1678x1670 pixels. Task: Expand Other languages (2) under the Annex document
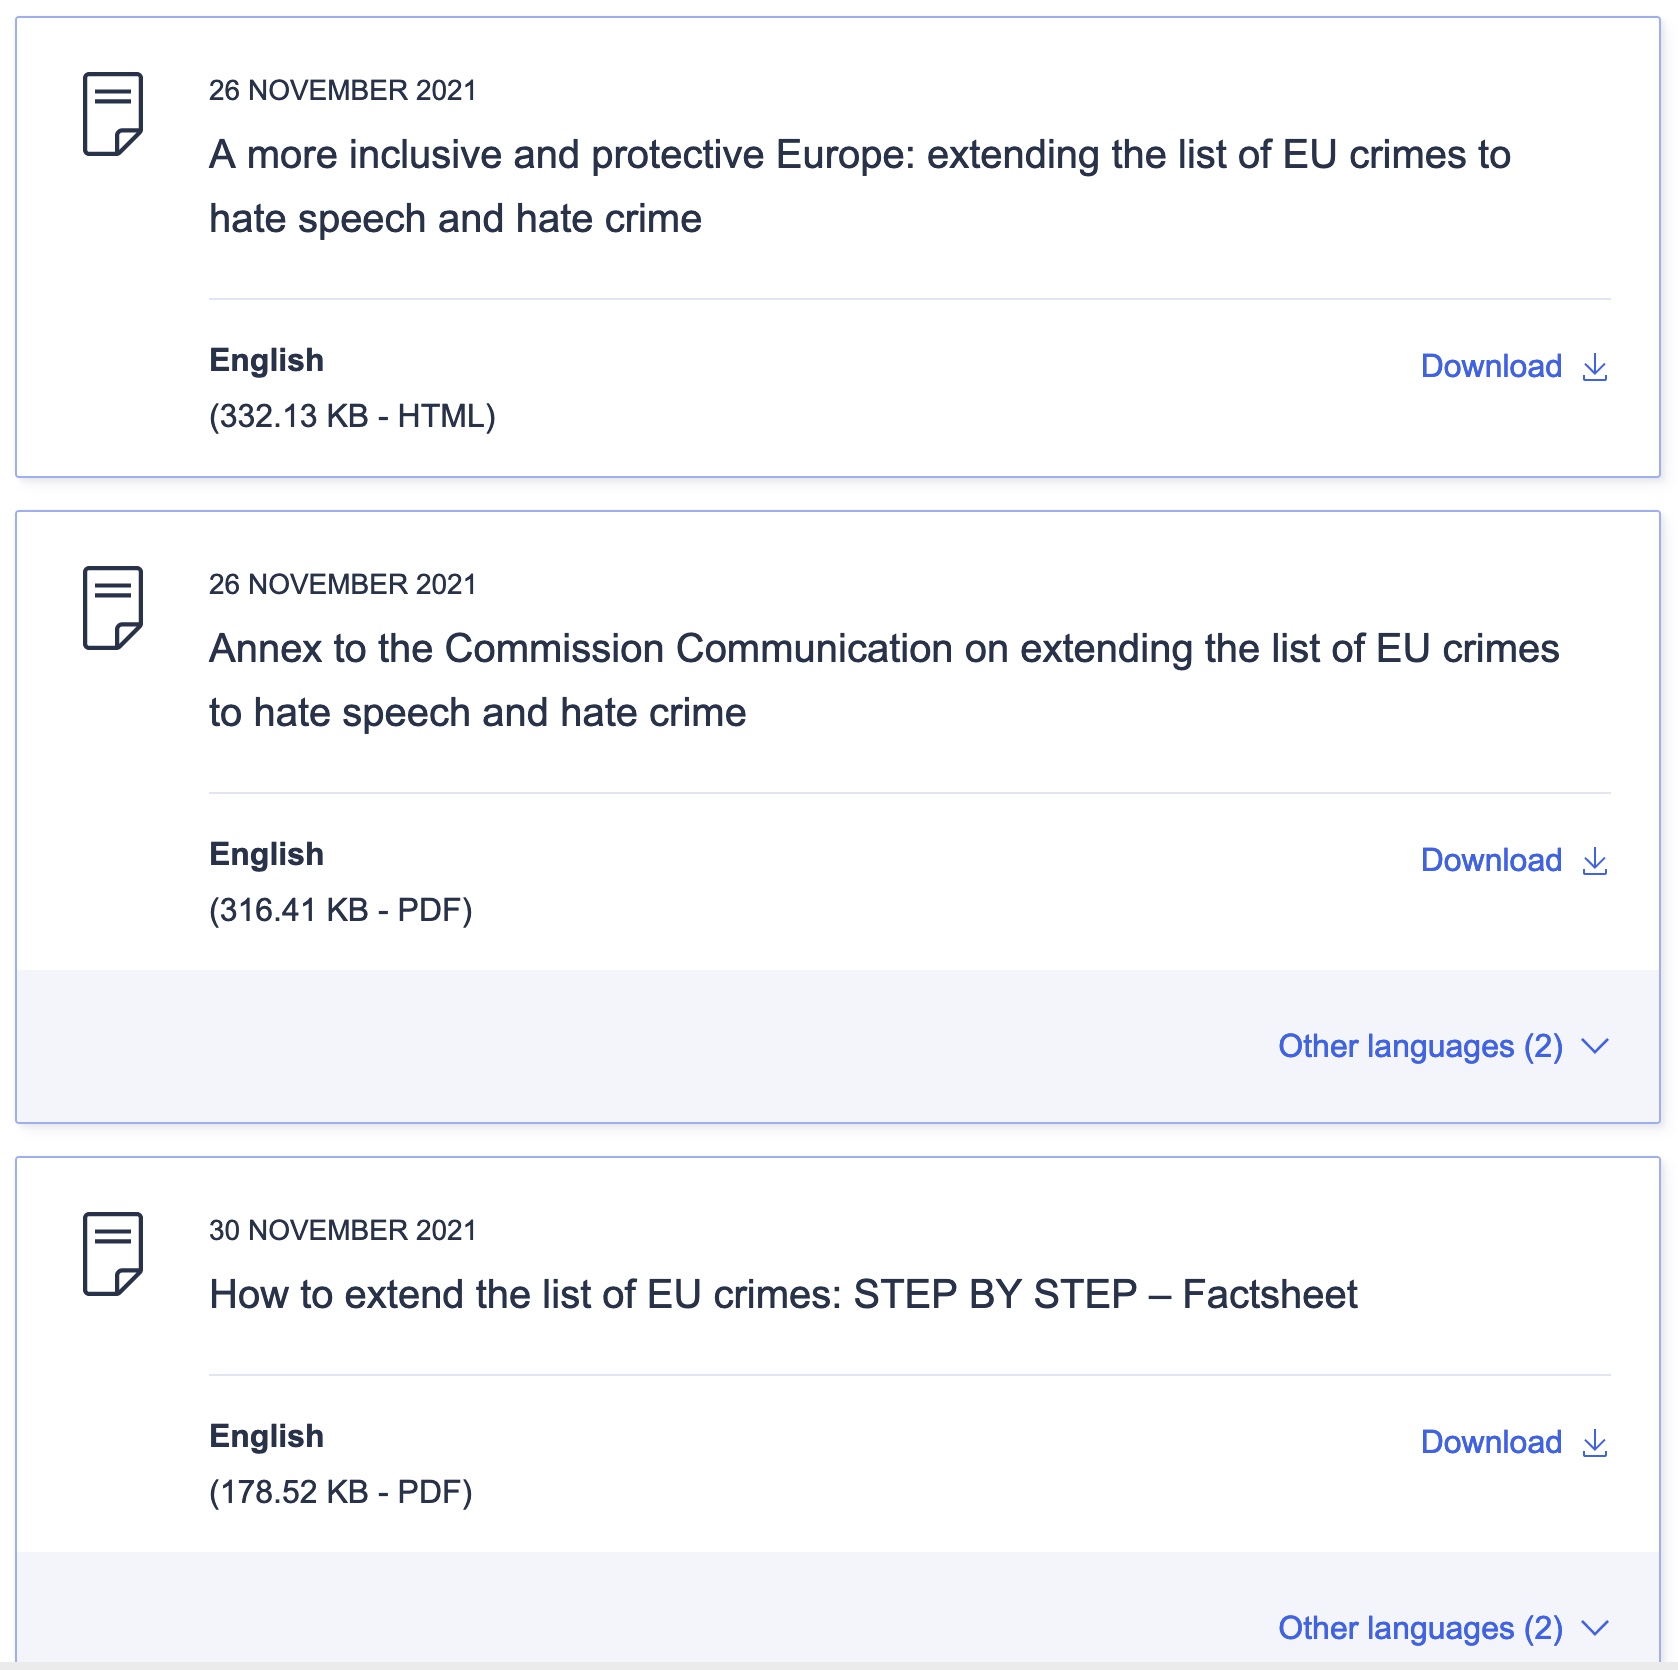[x=1420, y=1047]
